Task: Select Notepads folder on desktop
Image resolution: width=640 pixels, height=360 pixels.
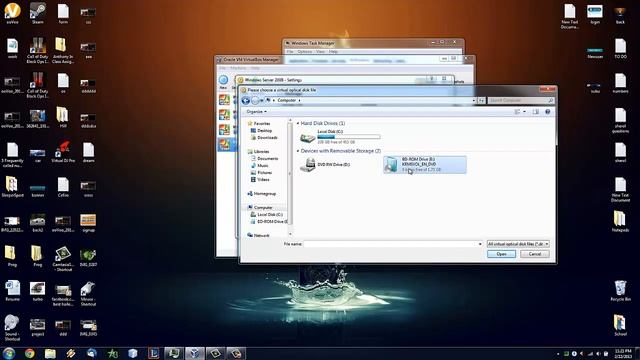Action: pos(620,221)
